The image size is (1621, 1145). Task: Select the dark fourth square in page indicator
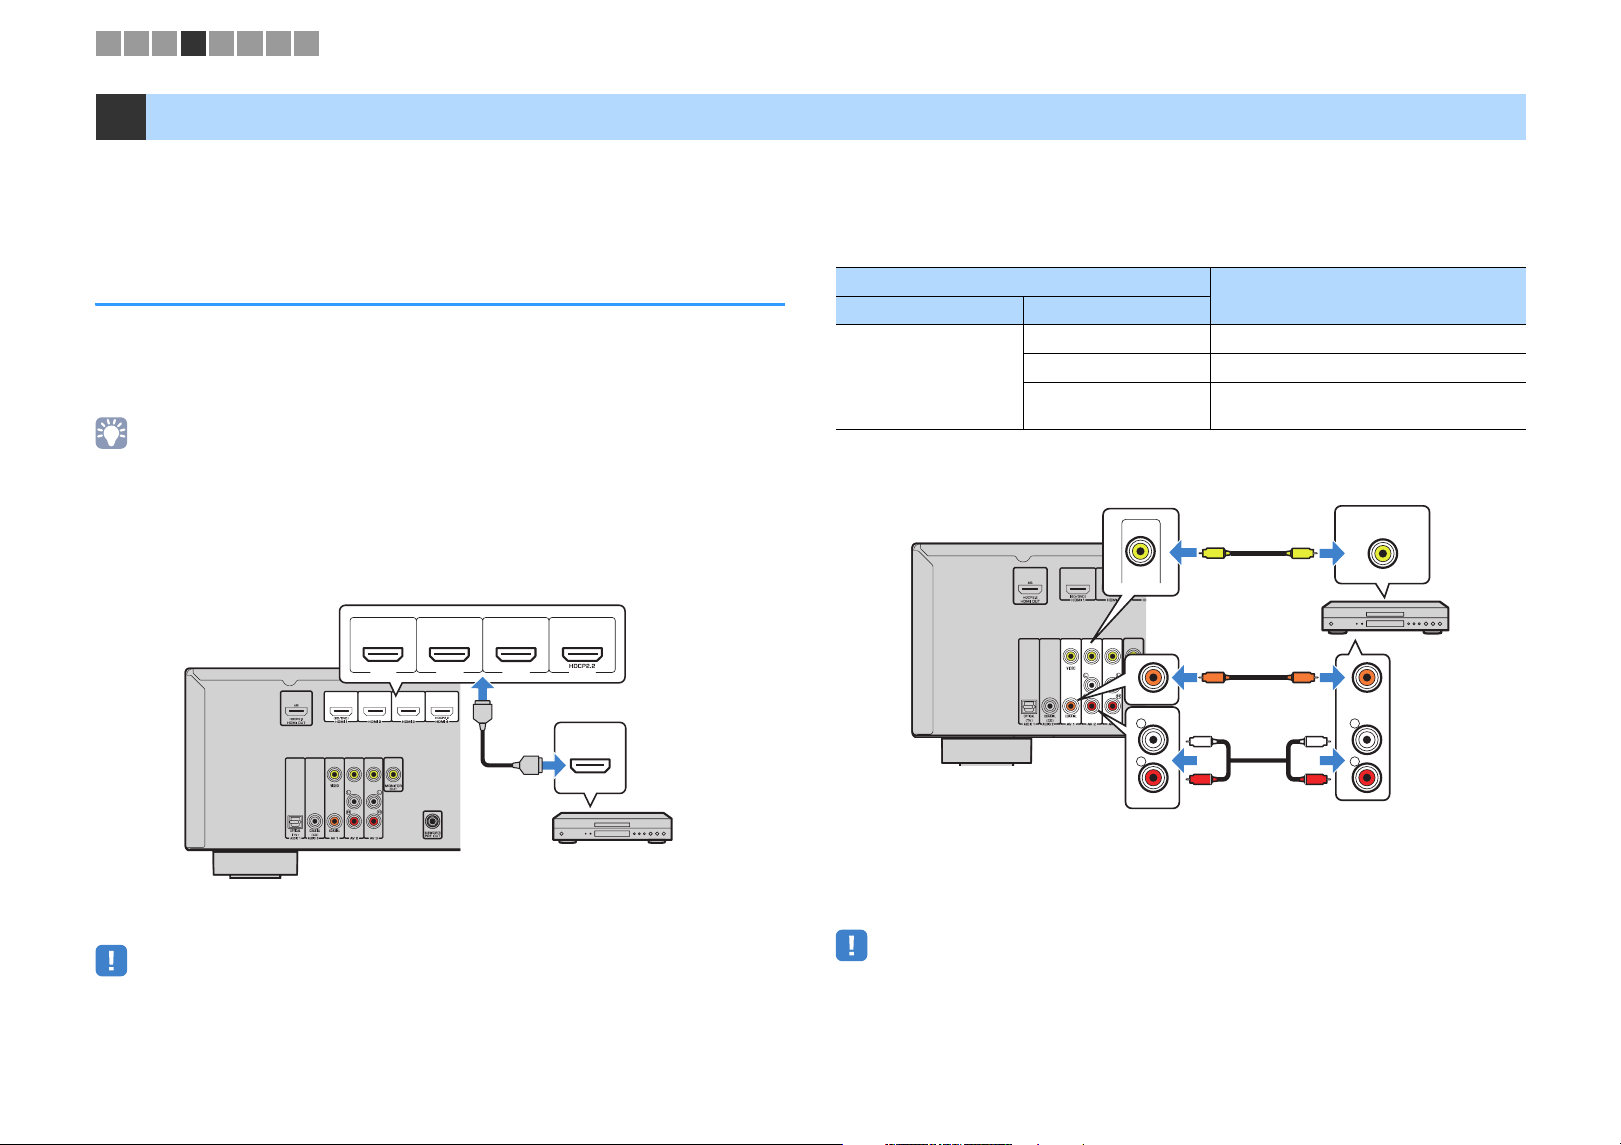pyautogui.click(x=193, y=43)
